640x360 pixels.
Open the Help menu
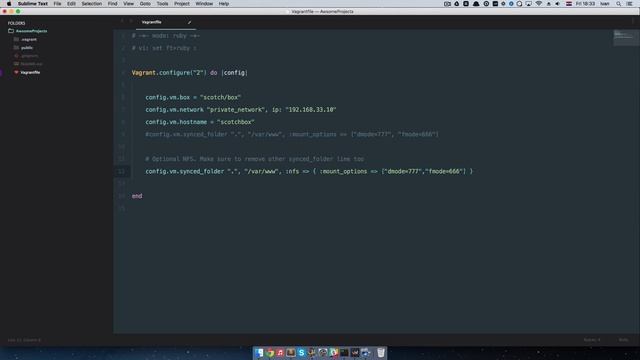click(224, 4)
